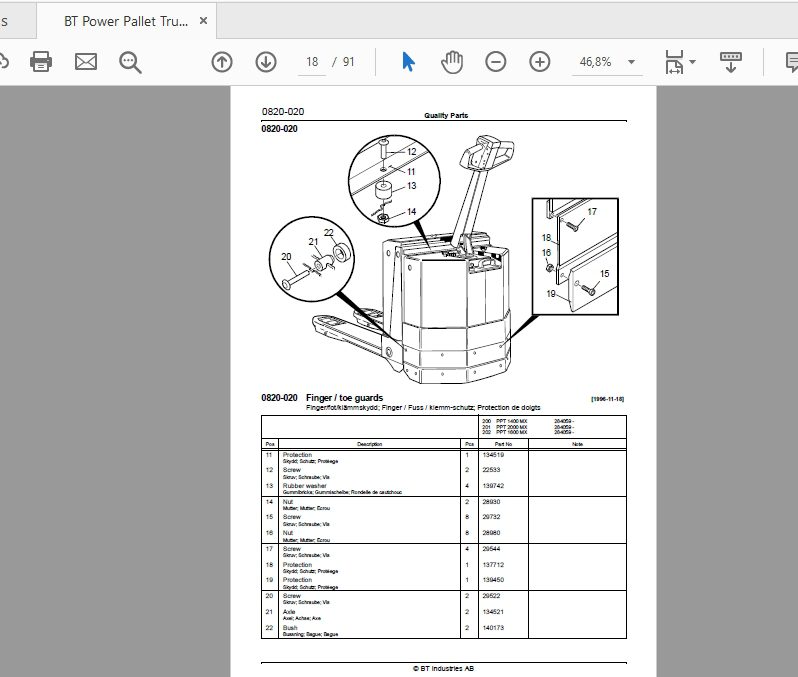Screen dimensions: 798x677
Task: Send file by email envelope icon
Action: [x=86, y=62]
